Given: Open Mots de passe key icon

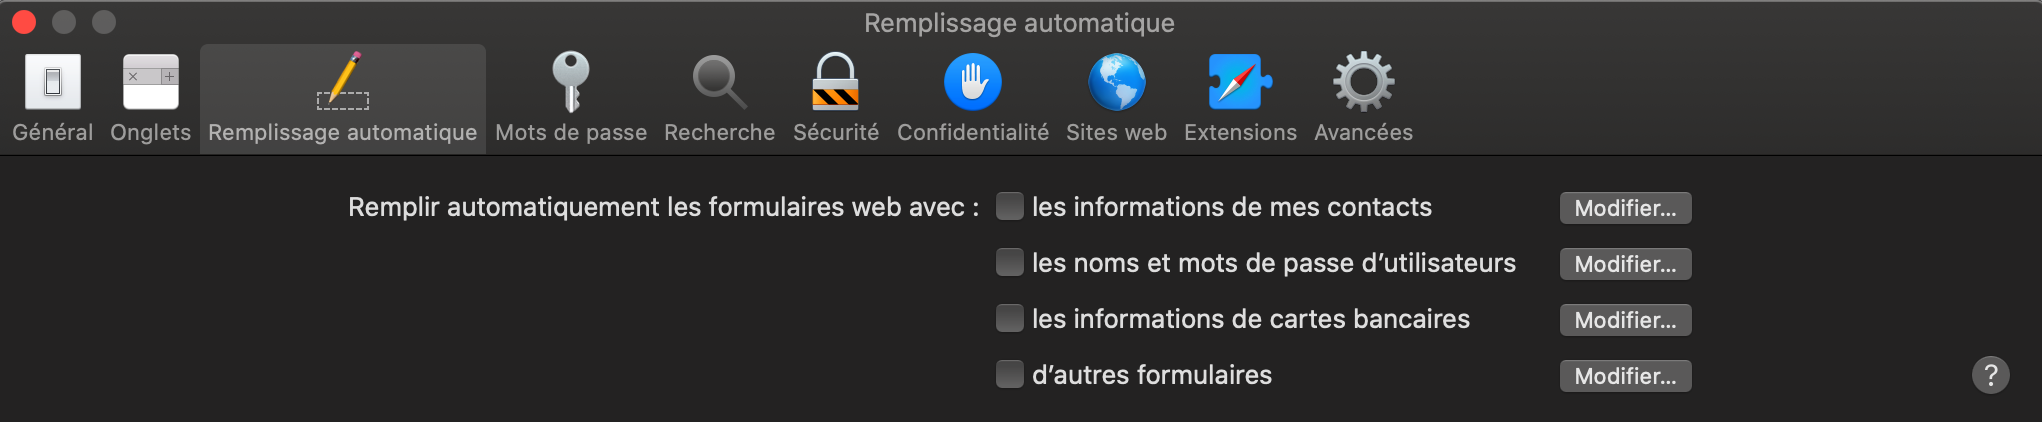Looking at the screenshot, I should click(x=571, y=82).
